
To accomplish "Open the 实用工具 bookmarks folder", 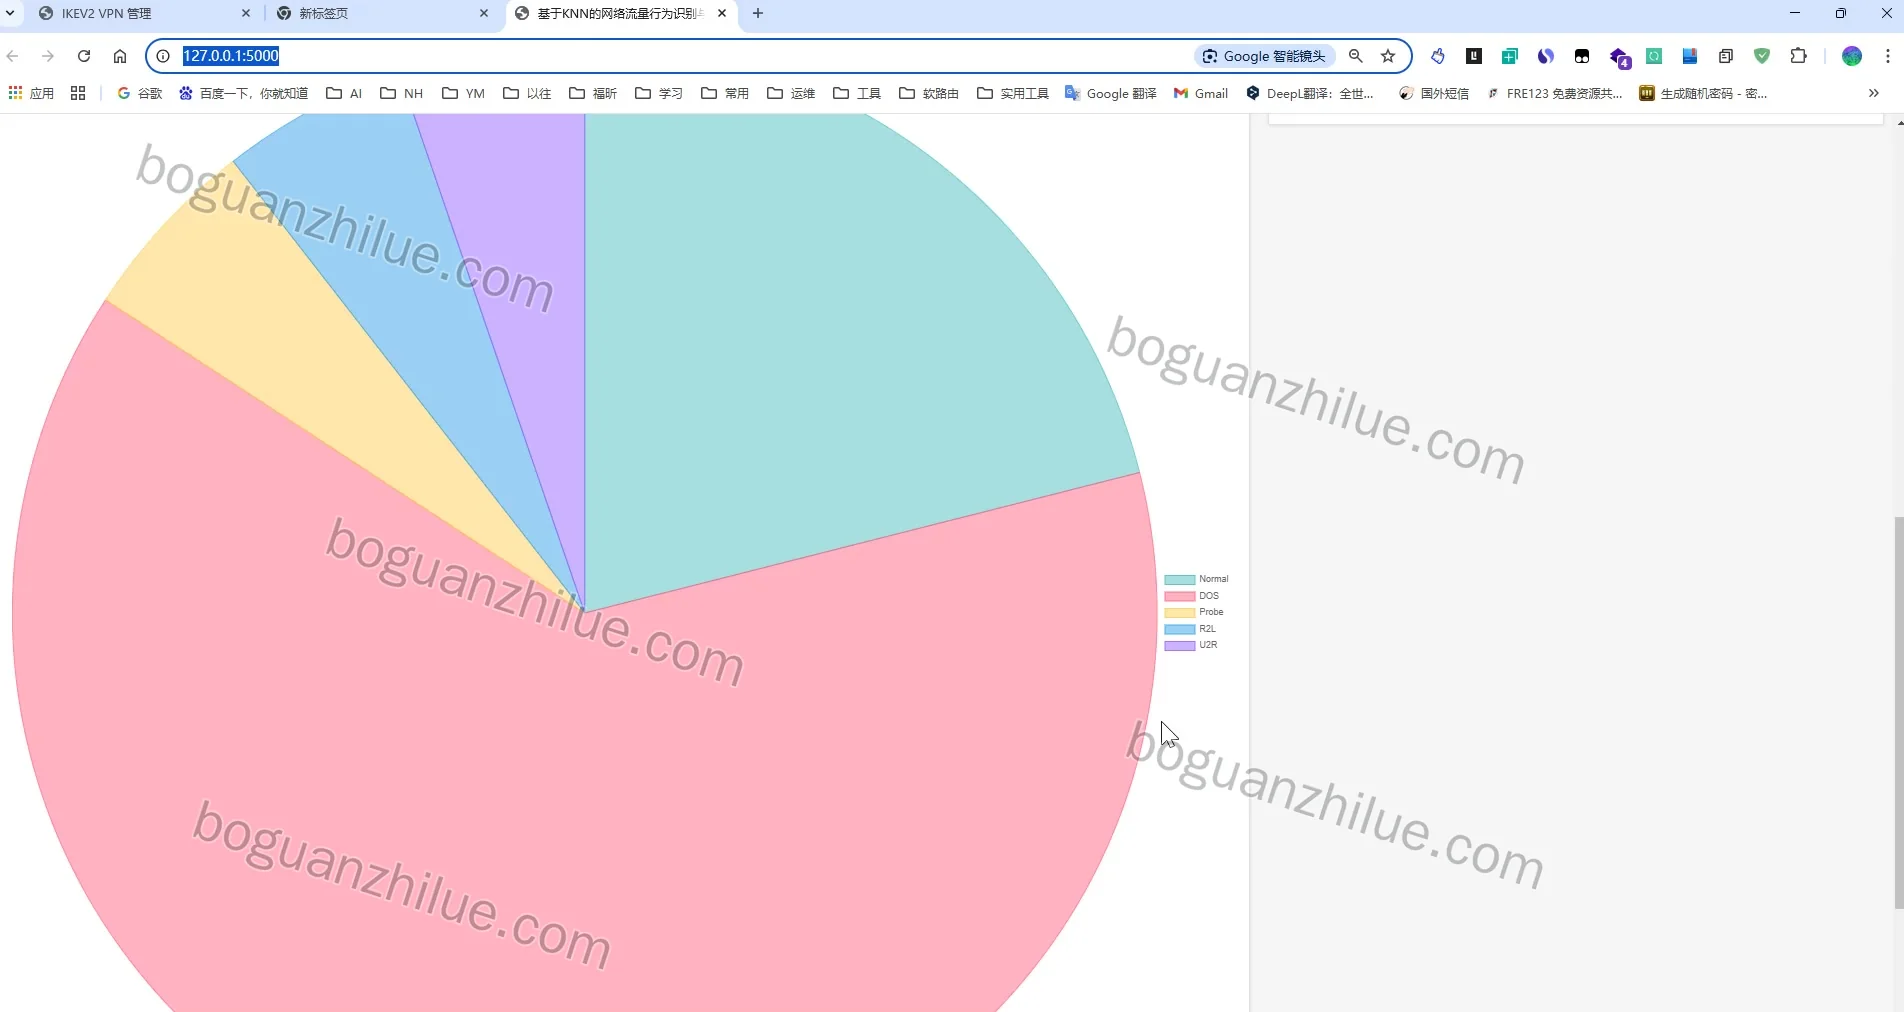I will 1013,93.
